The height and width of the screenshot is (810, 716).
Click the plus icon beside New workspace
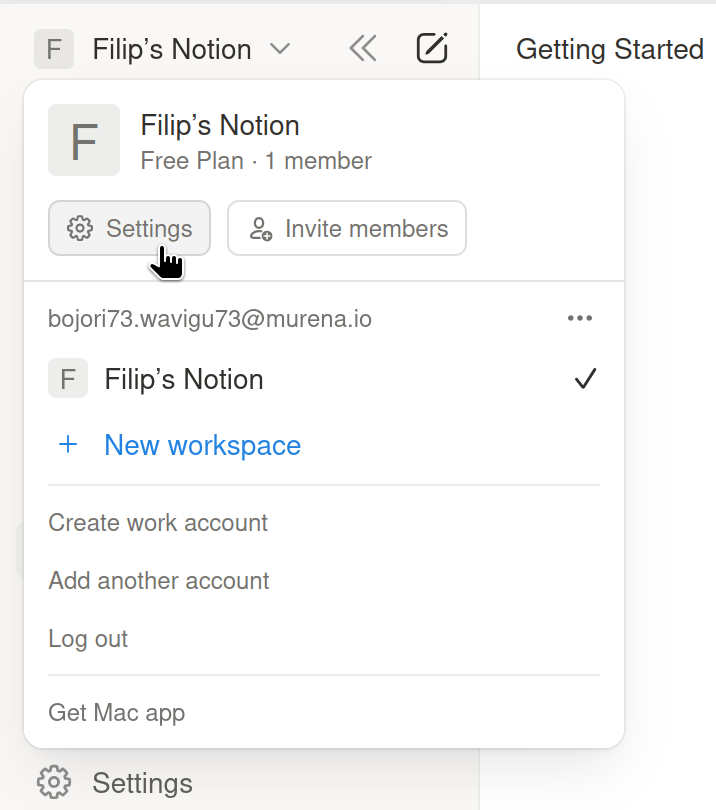click(68, 445)
